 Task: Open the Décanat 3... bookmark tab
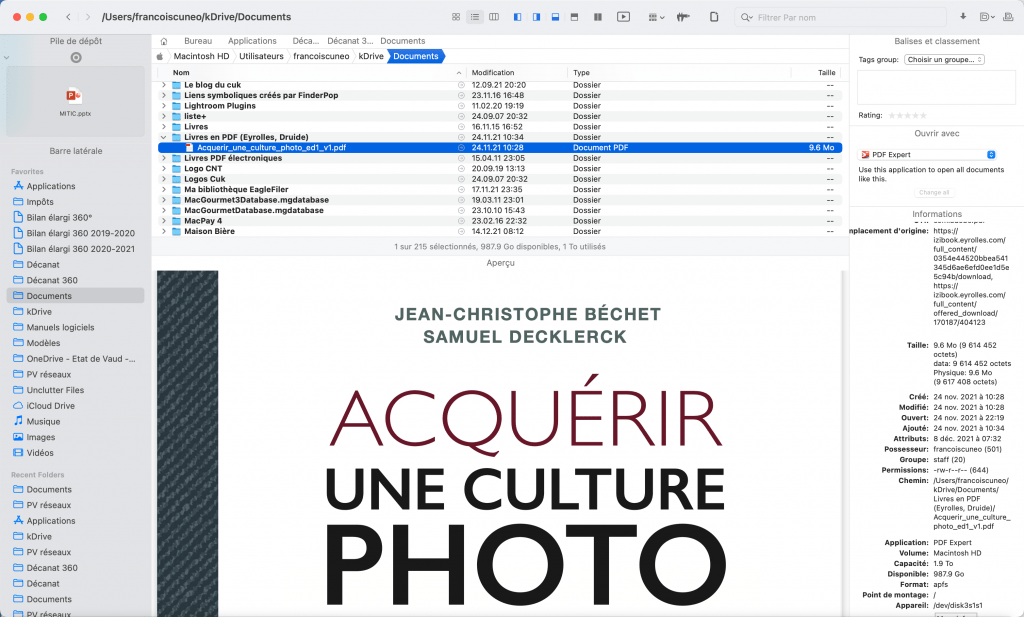click(350, 40)
